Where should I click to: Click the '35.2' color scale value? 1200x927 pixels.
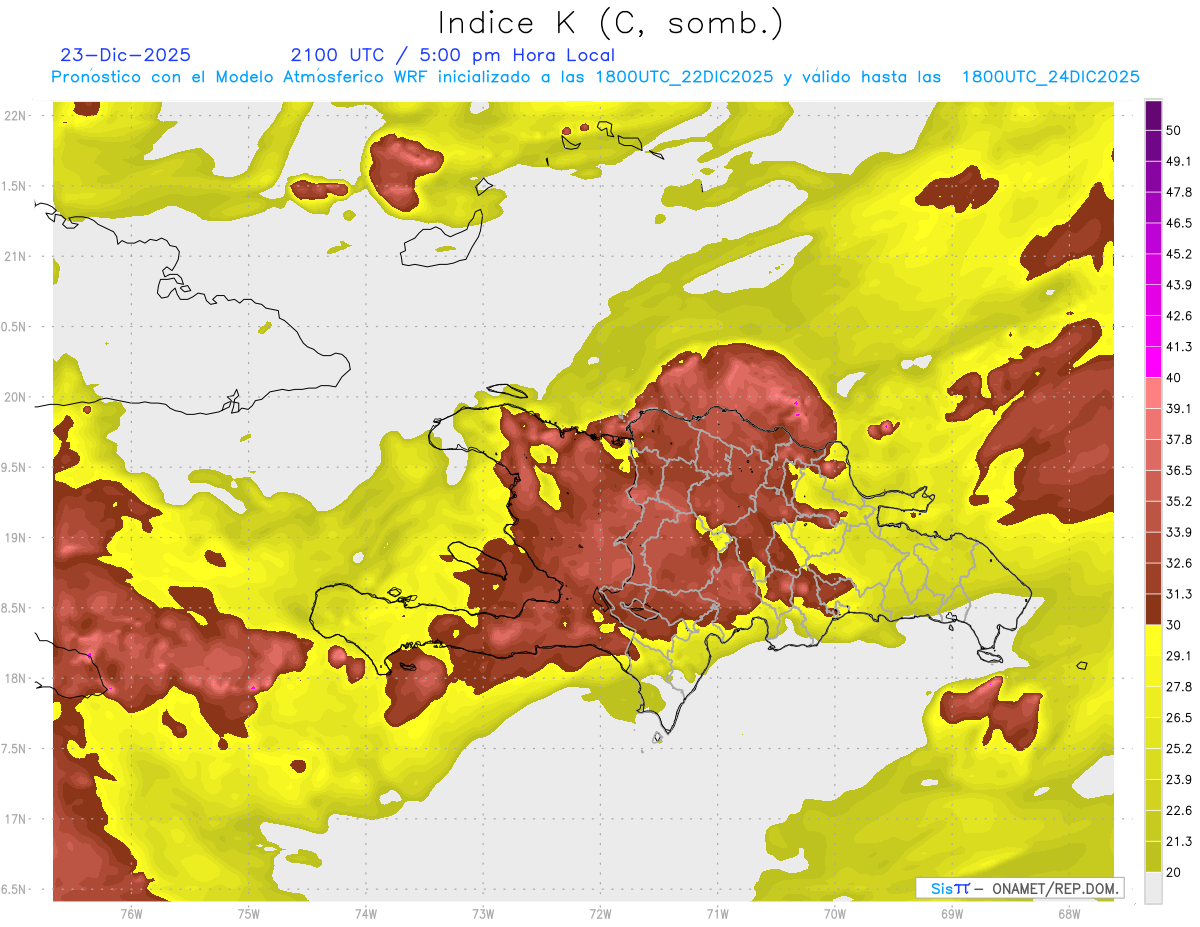click(x=1179, y=501)
